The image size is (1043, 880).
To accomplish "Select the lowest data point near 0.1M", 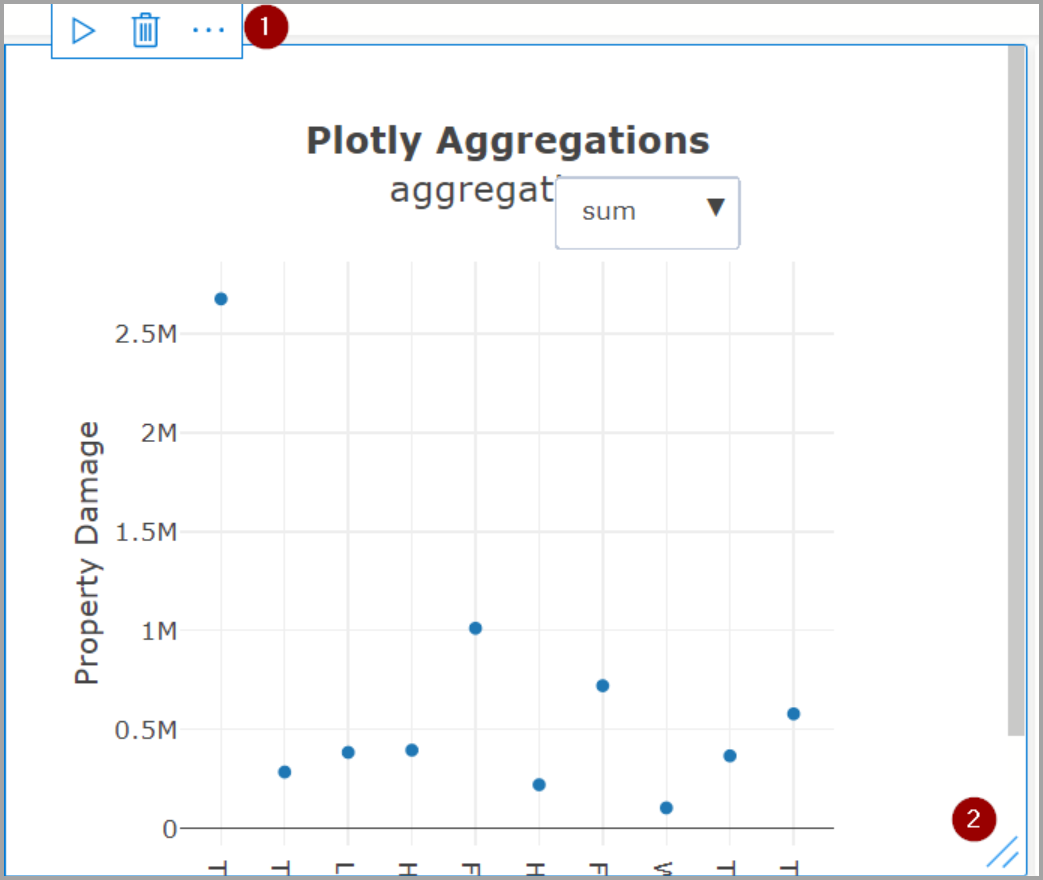I will pos(666,807).
